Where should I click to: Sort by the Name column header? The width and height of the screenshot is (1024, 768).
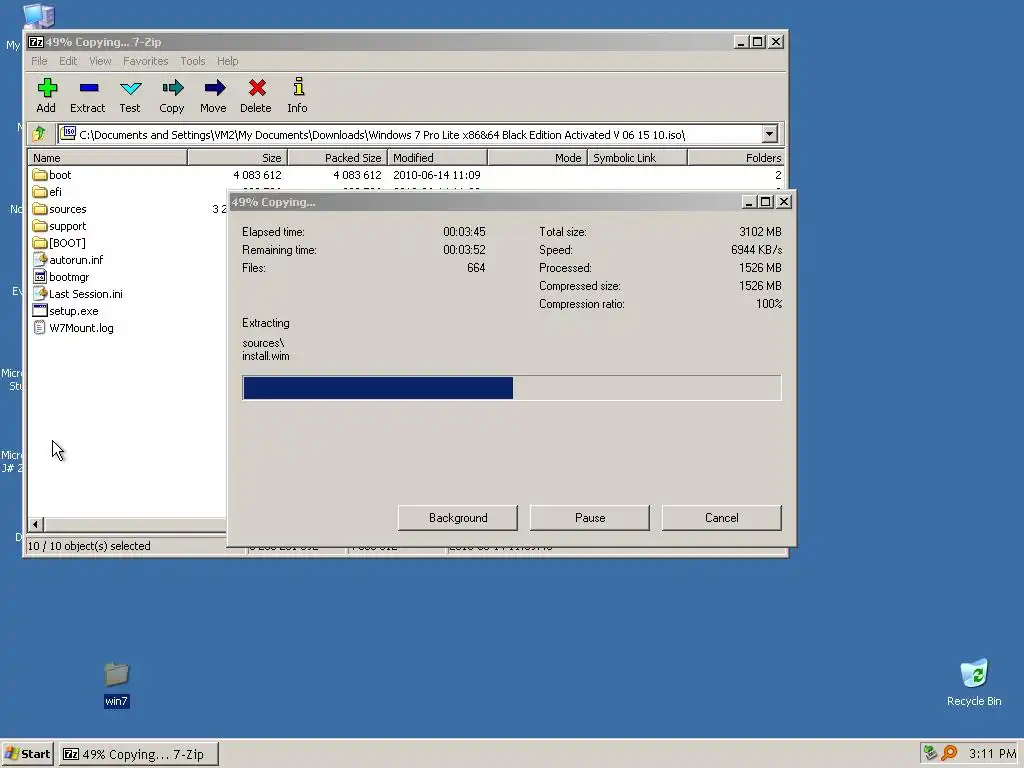pyautogui.click(x=107, y=157)
